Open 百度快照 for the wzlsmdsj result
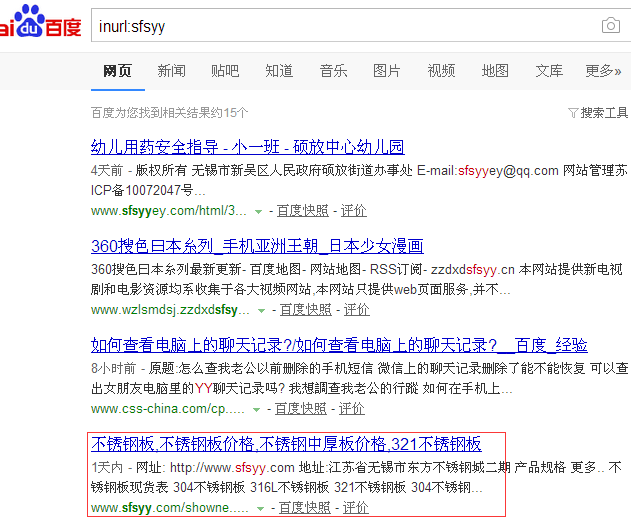 coord(306,310)
